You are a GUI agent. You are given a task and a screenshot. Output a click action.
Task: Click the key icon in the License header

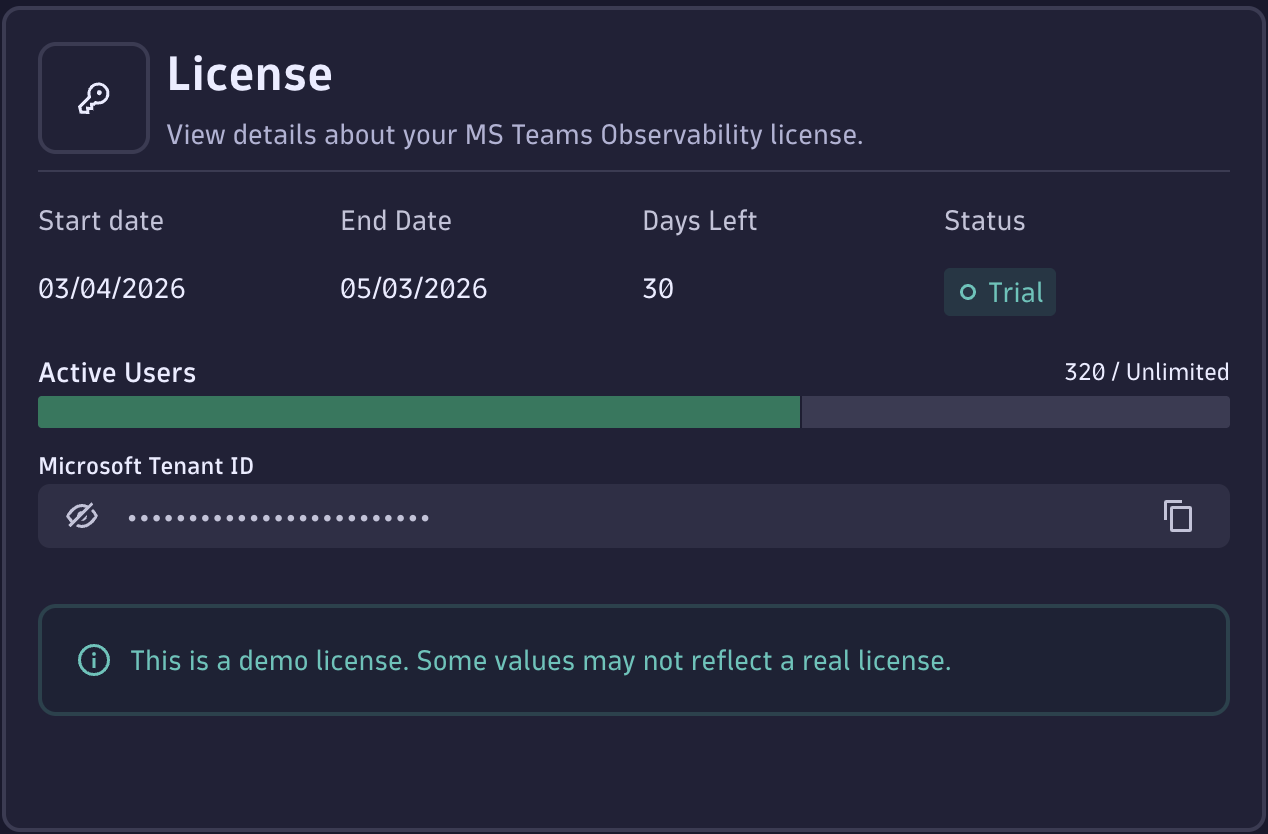[x=93, y=97]
